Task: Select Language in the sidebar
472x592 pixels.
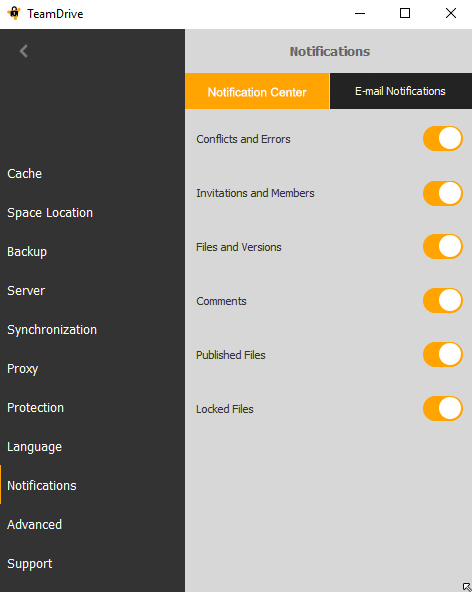Action: point(34,447)
